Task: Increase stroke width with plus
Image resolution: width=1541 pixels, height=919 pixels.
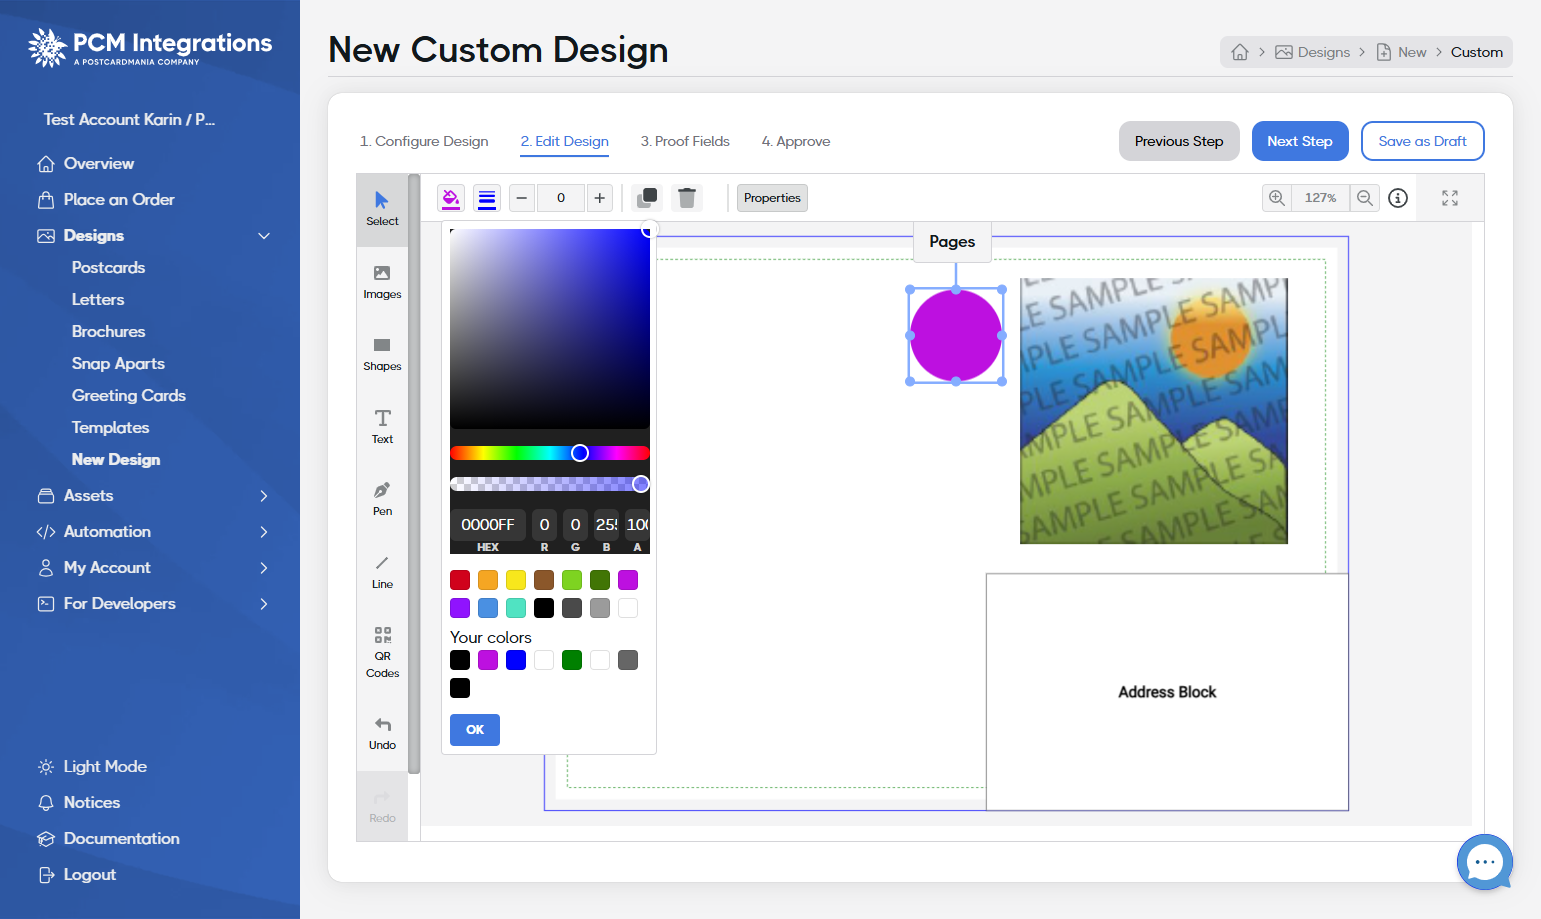Action: tap(599, 198)
